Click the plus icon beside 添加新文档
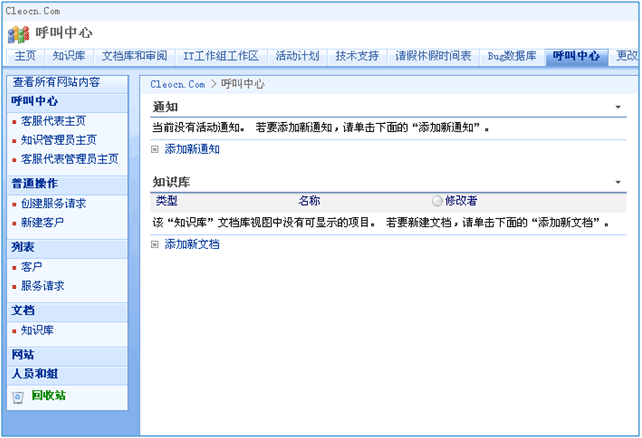This screenshot has height=438, width=642. [155, 244]
